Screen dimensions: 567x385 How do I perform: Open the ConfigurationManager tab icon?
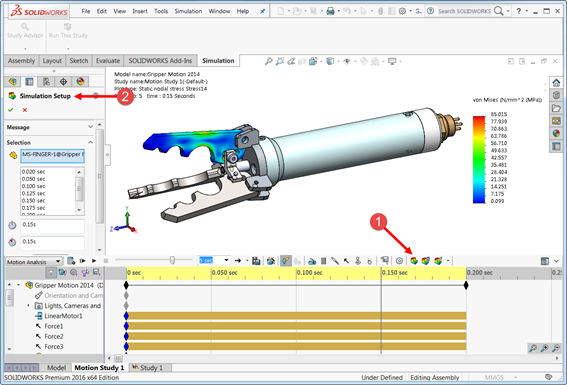pyautogui.click(x=46, y=82)
